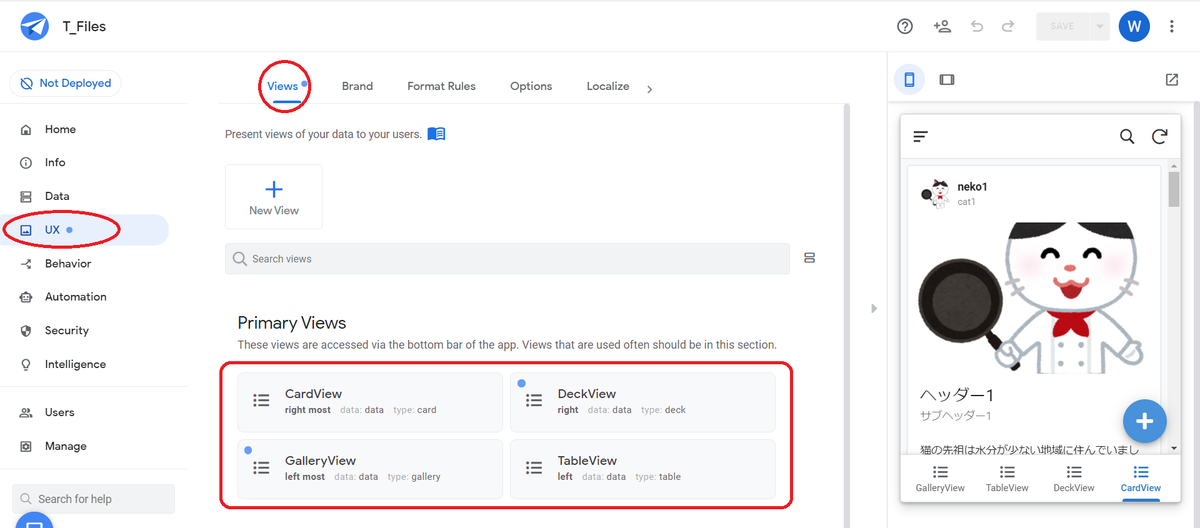Switch to DeckView in preview bottom bar
1200x528 pixels.
1074,479
